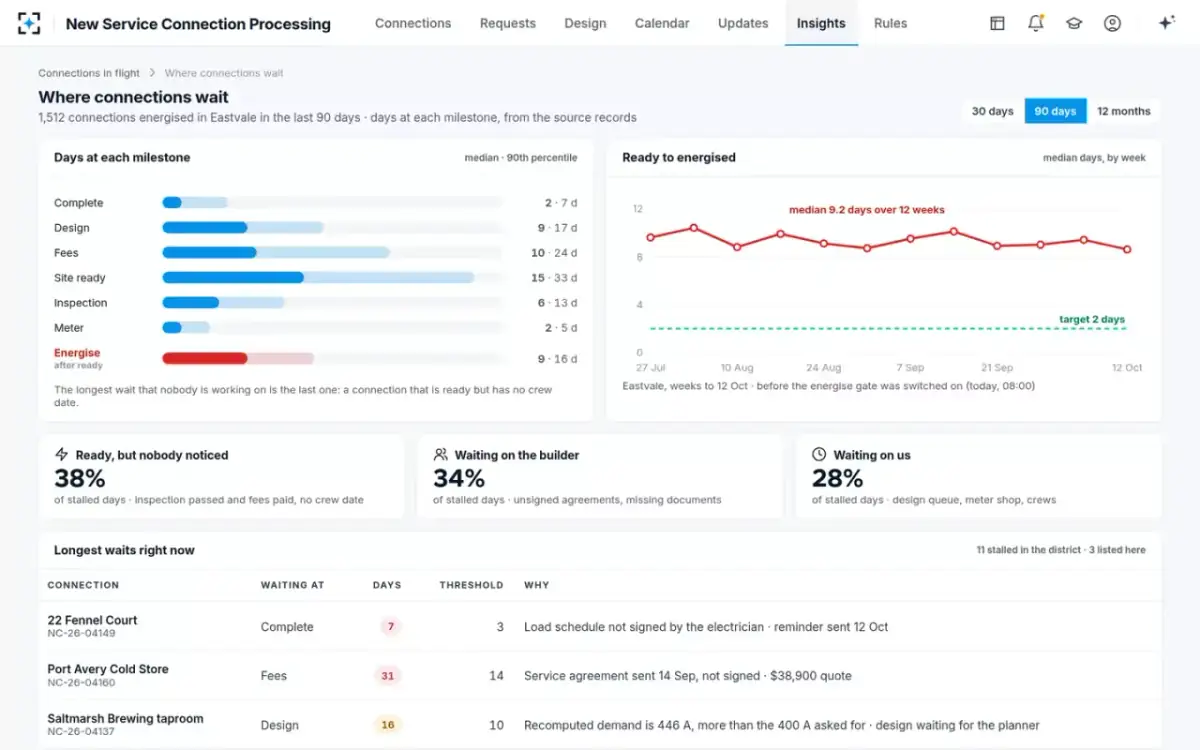Open the 22 Fennel Court connection

(x=92, y=620)
